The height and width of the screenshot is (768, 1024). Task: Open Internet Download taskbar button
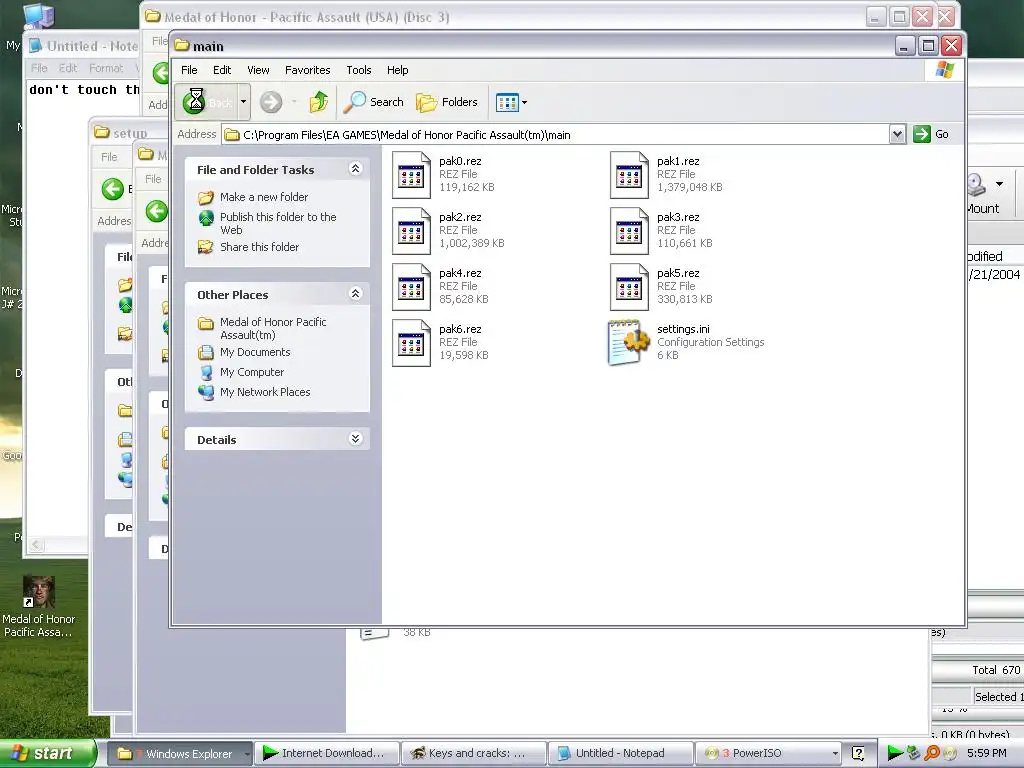(x=326, y=754)
